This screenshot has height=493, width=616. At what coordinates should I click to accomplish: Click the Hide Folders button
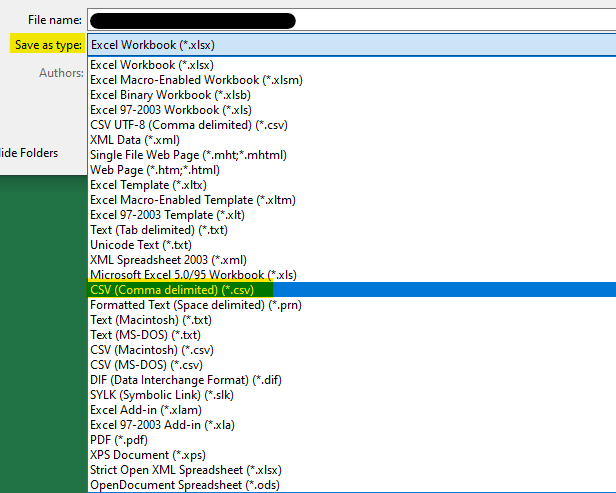[30, 153]
